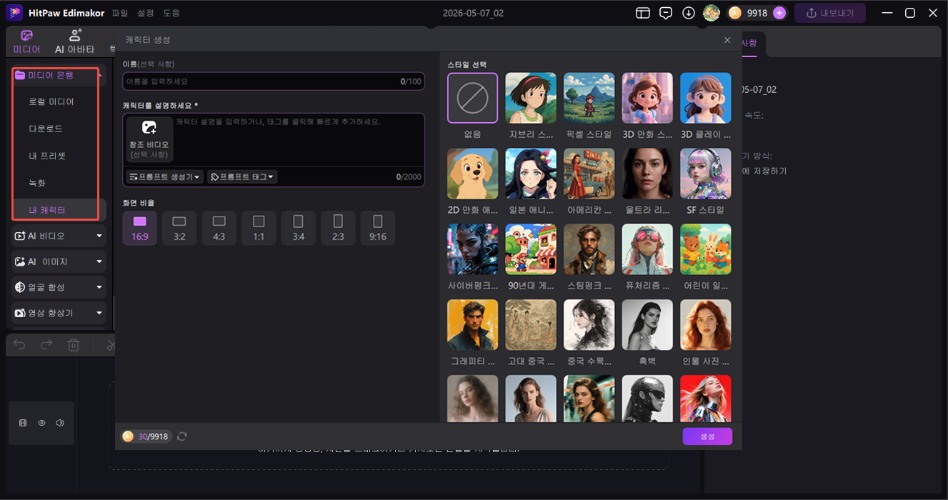Open the download center icon

click(688, 13)
